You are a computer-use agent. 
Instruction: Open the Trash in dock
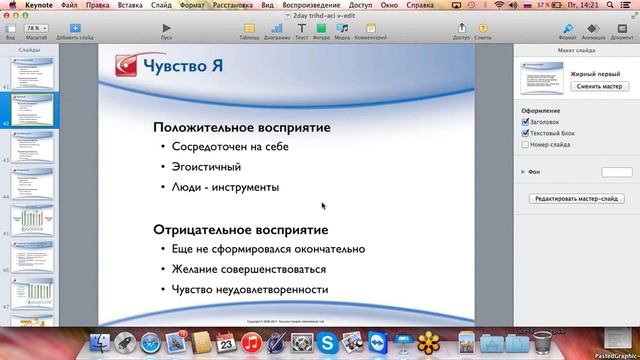click(x=542, y=342)
